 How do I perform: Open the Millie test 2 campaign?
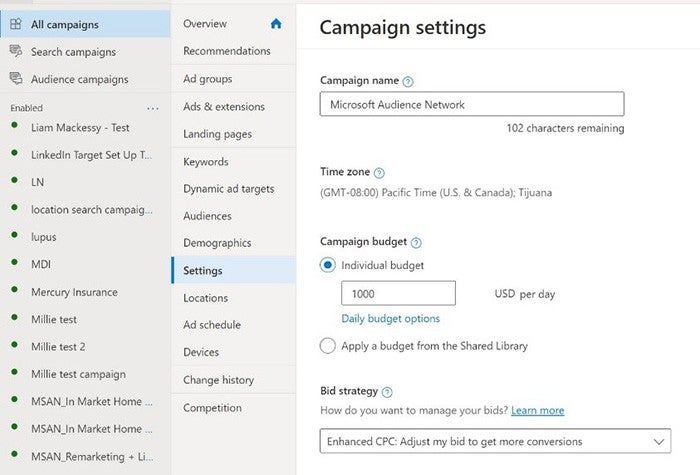click(58, 346)
